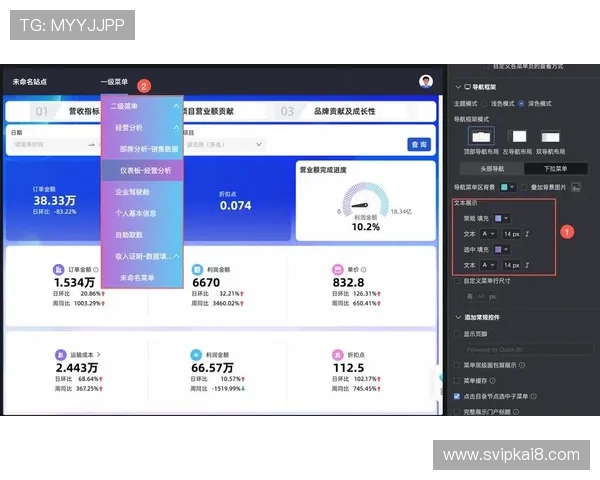The width and height of the screenshot is (600, 480).
Task: Click the 利润金额 icon above 66.57万
Action: (196, 355)
